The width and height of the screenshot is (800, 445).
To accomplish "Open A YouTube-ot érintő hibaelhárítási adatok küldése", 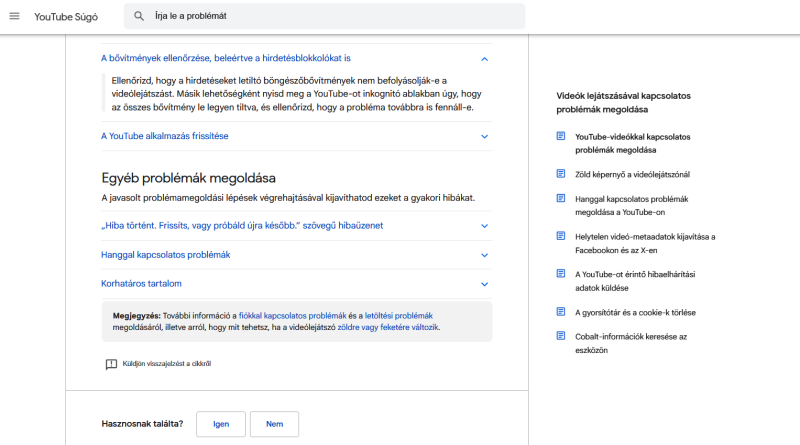I will pyautogui.click(x=635, y=281).
